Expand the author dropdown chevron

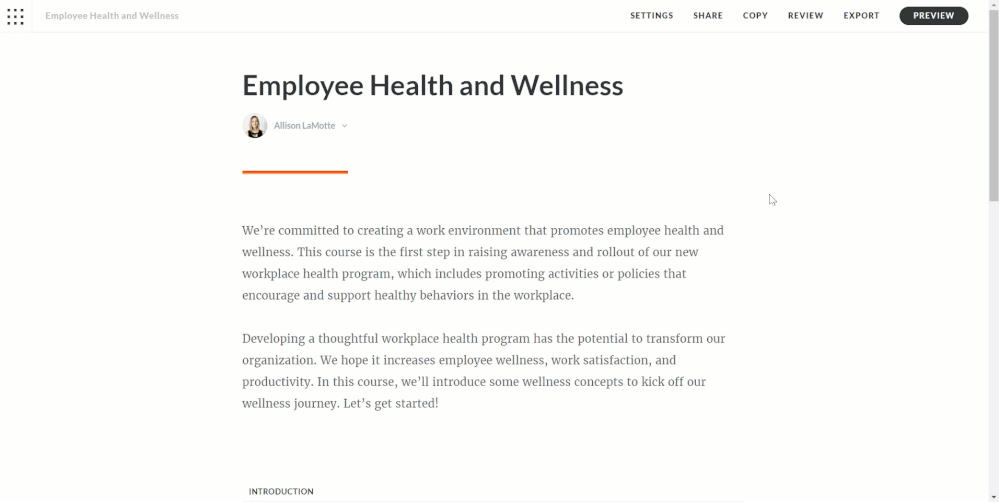(344, 126)
